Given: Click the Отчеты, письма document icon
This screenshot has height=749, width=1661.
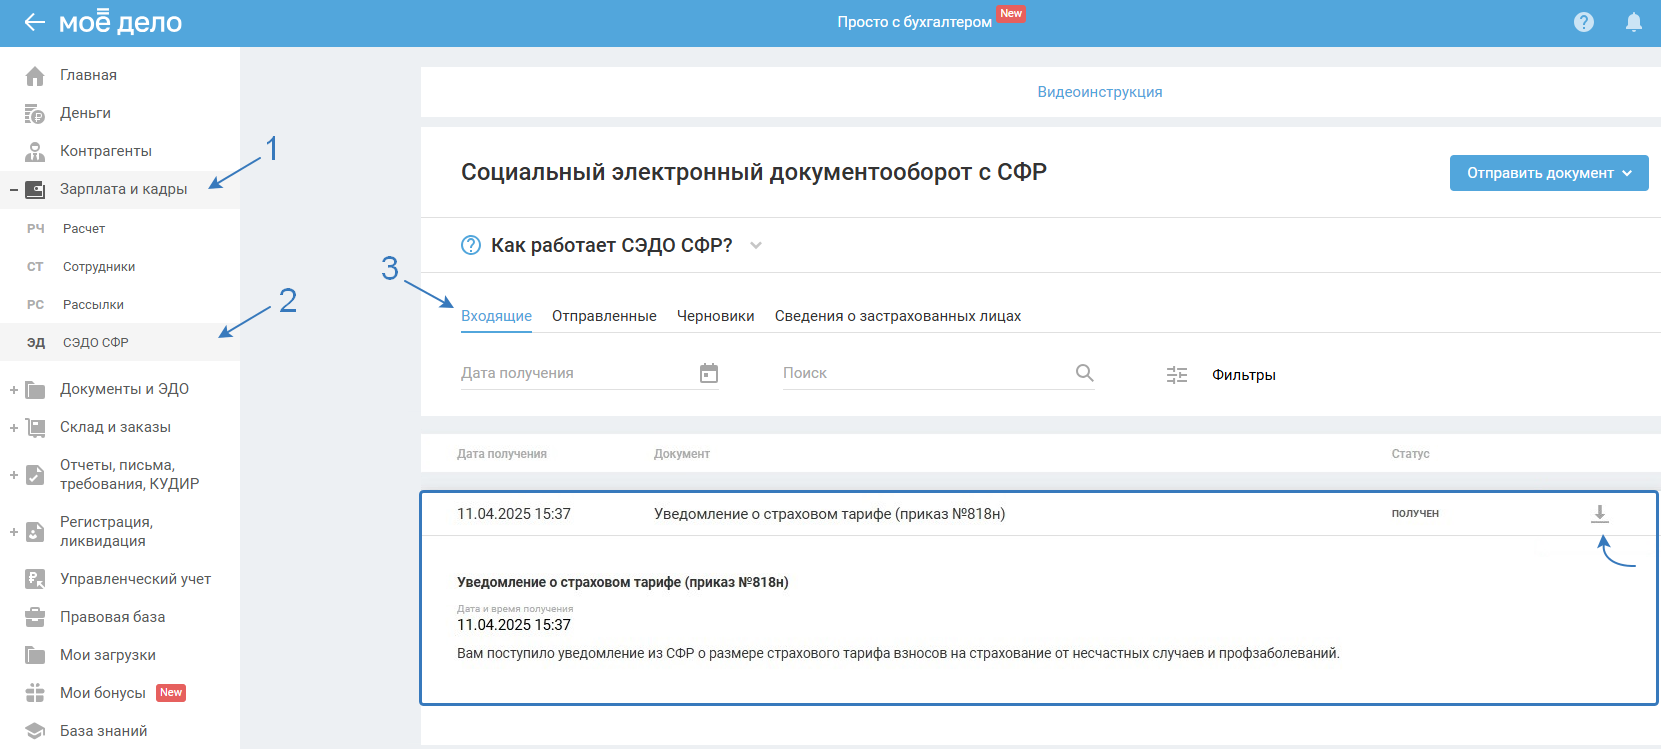Looking at the screenshot, I should (x=35, y=475).
